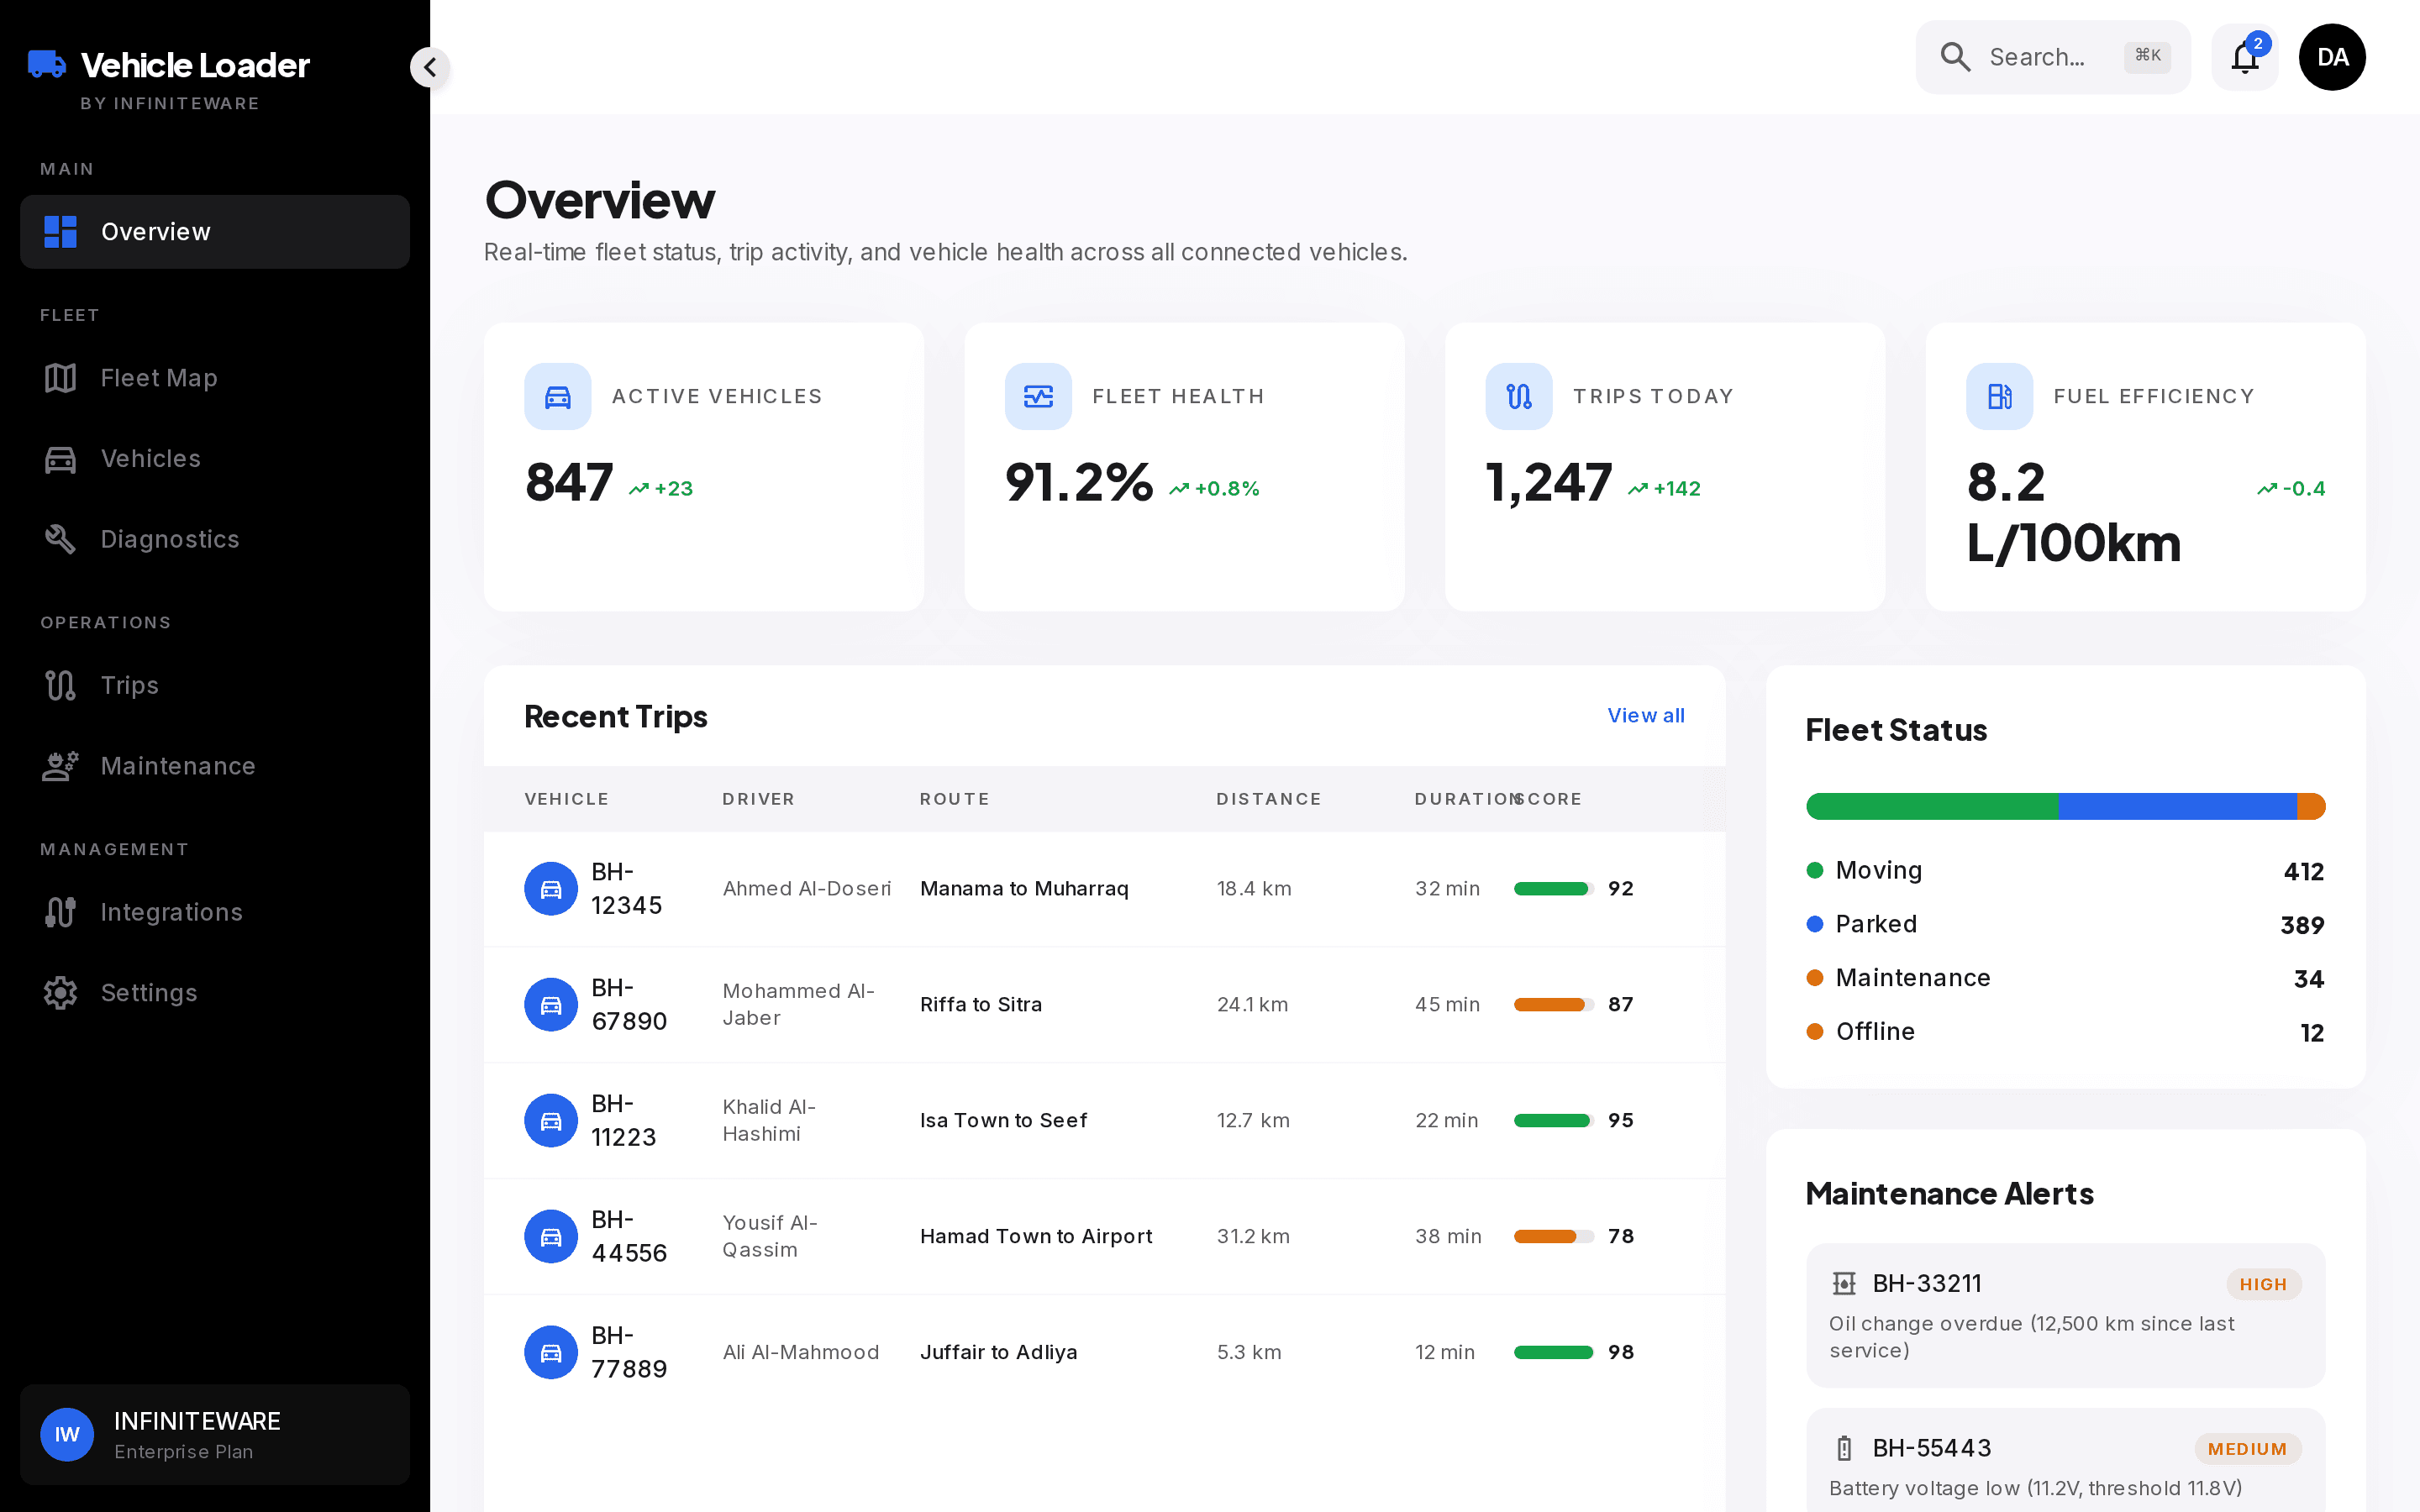Go to the Vehicles page
Viewport: 2420px width, 1512px height.
coord(215,459)
